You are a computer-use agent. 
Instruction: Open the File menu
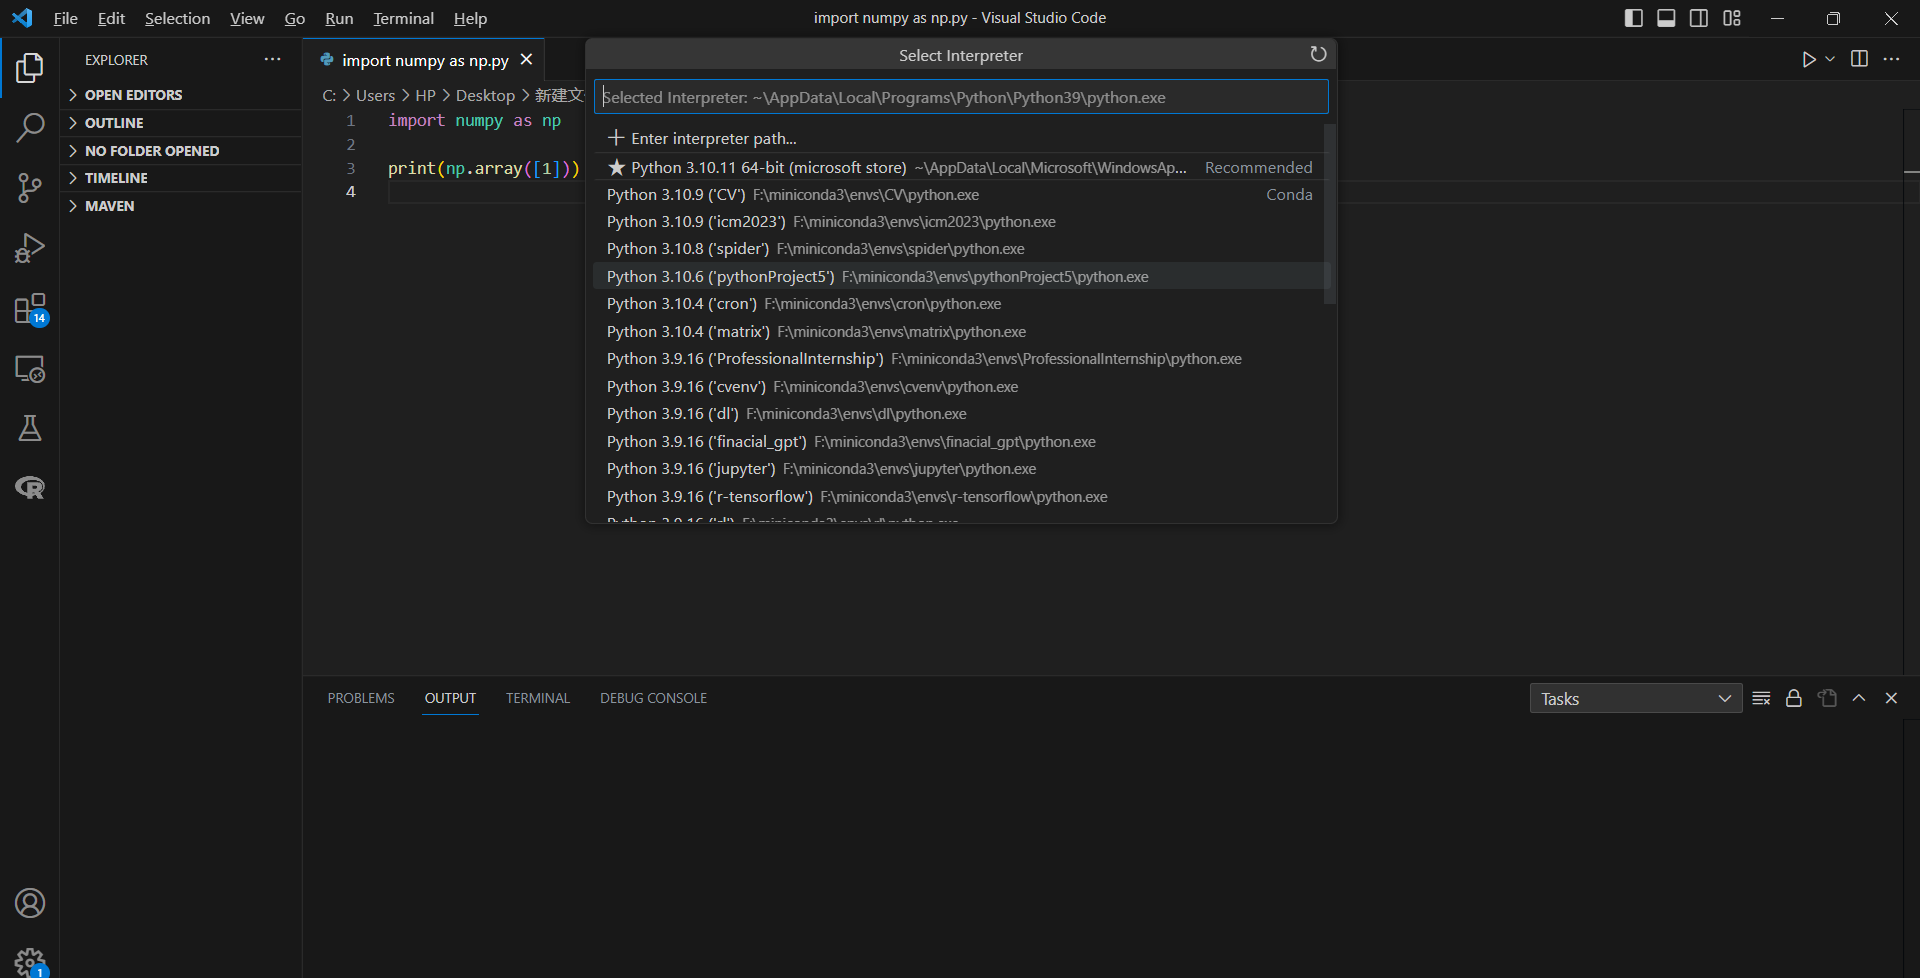(x=65, y=18)
